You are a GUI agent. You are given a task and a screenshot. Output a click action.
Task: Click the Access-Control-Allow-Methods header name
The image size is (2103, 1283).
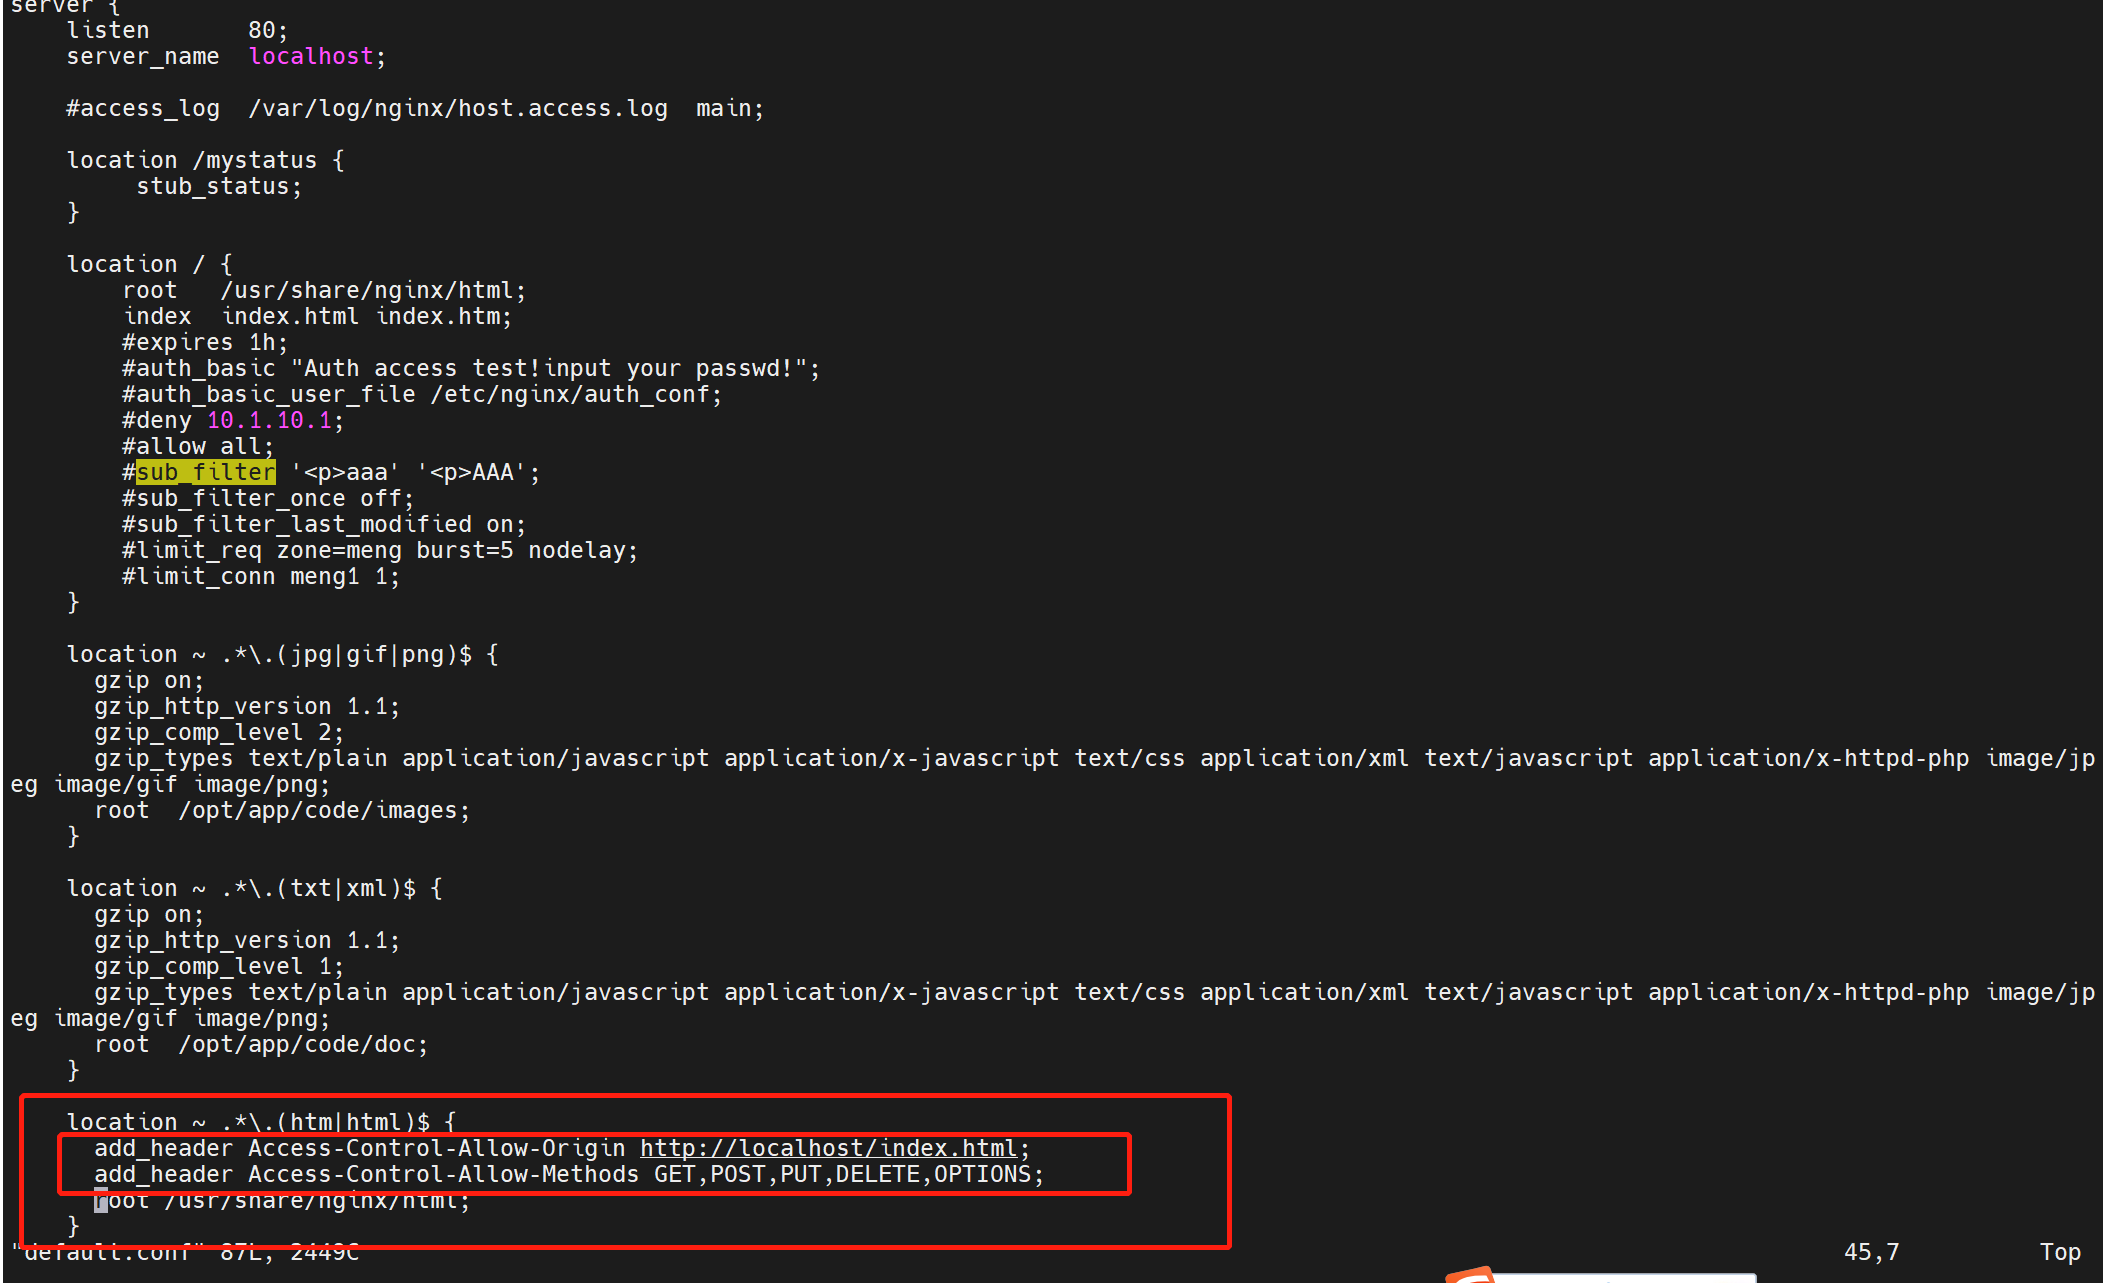click(443, 1174)
